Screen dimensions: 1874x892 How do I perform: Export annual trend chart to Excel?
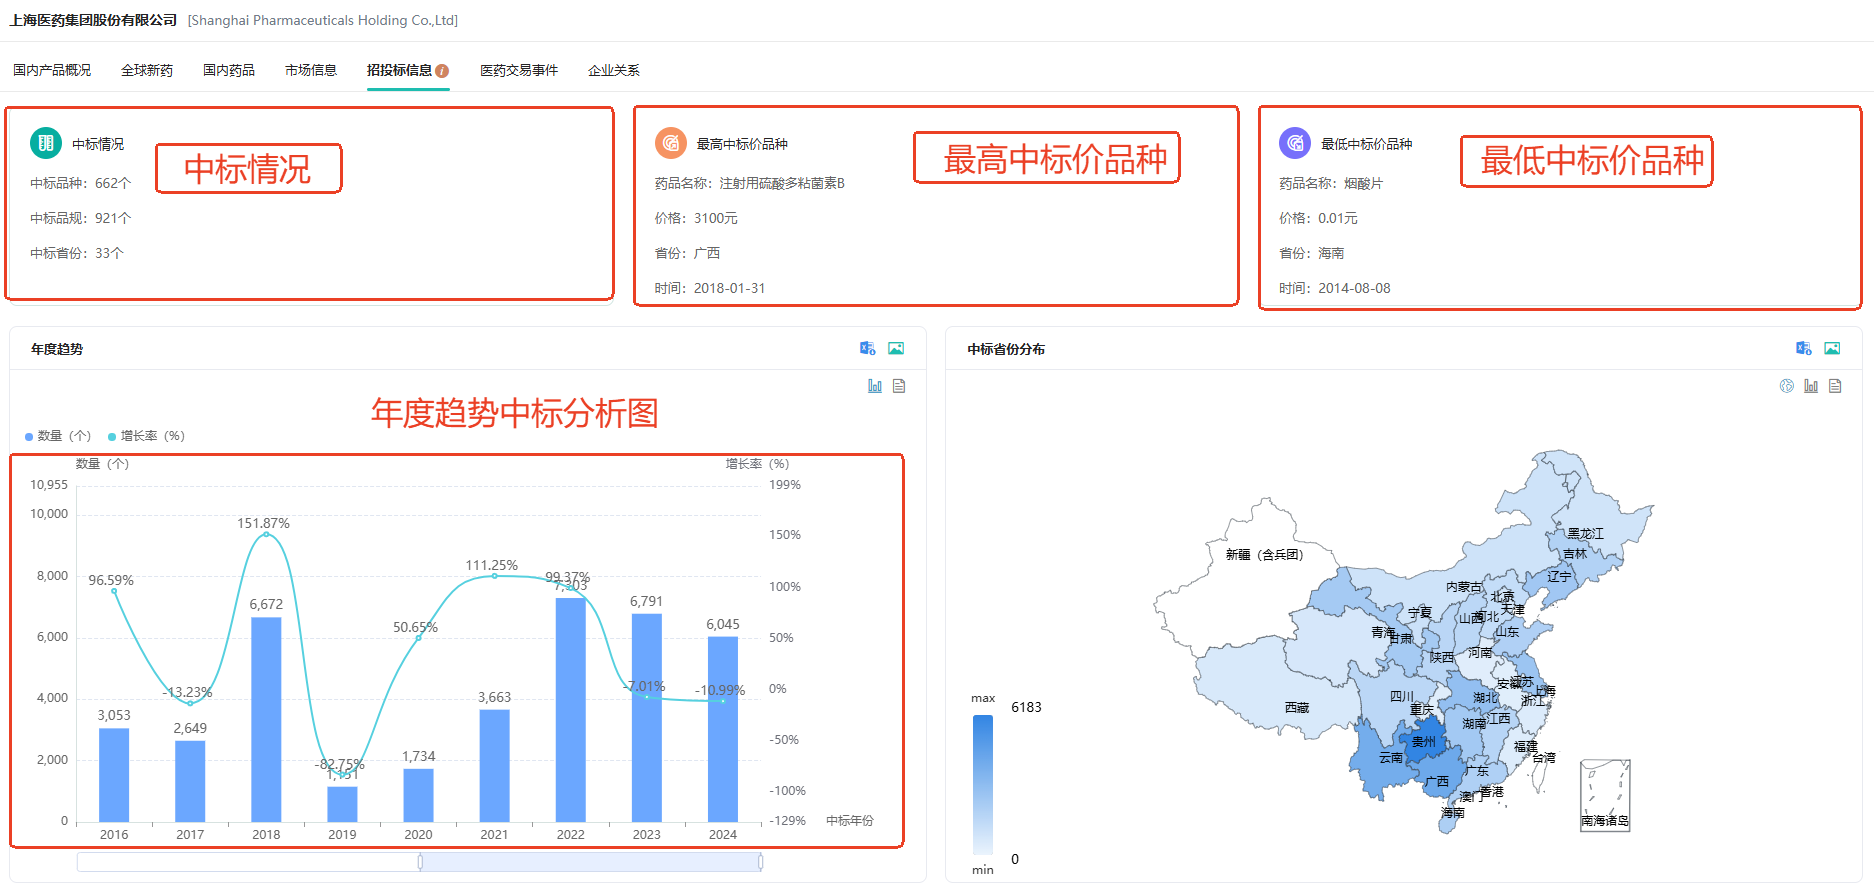tap(867, 348)
